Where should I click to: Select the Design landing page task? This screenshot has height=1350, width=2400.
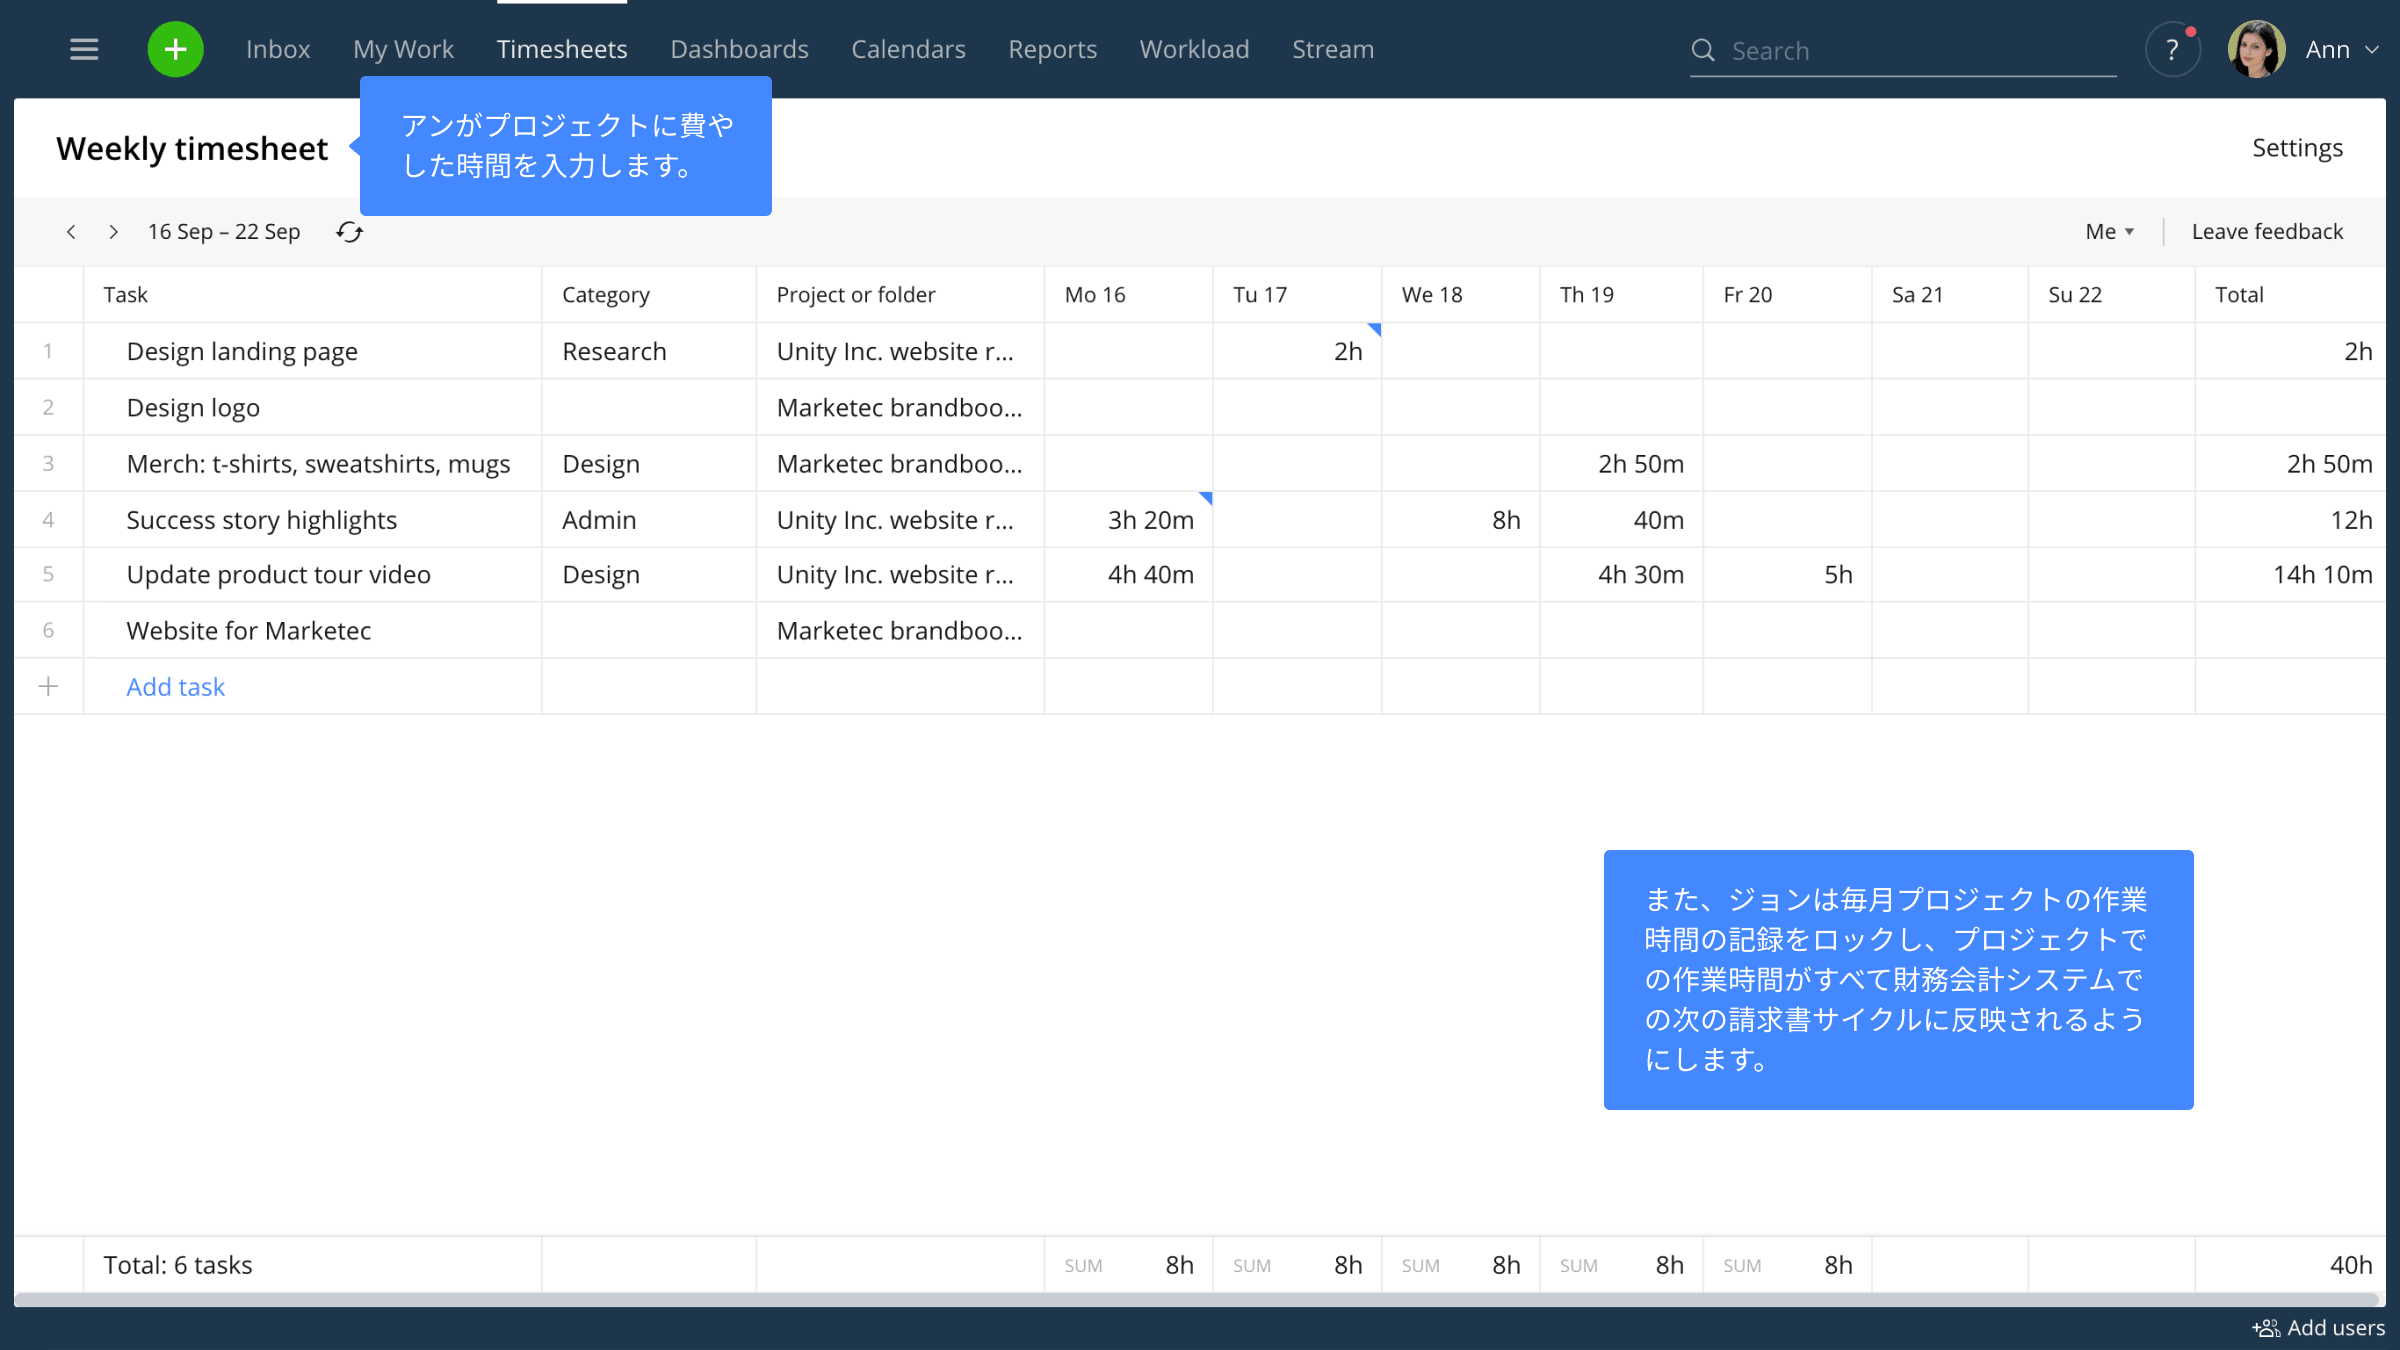click(242, 352)
